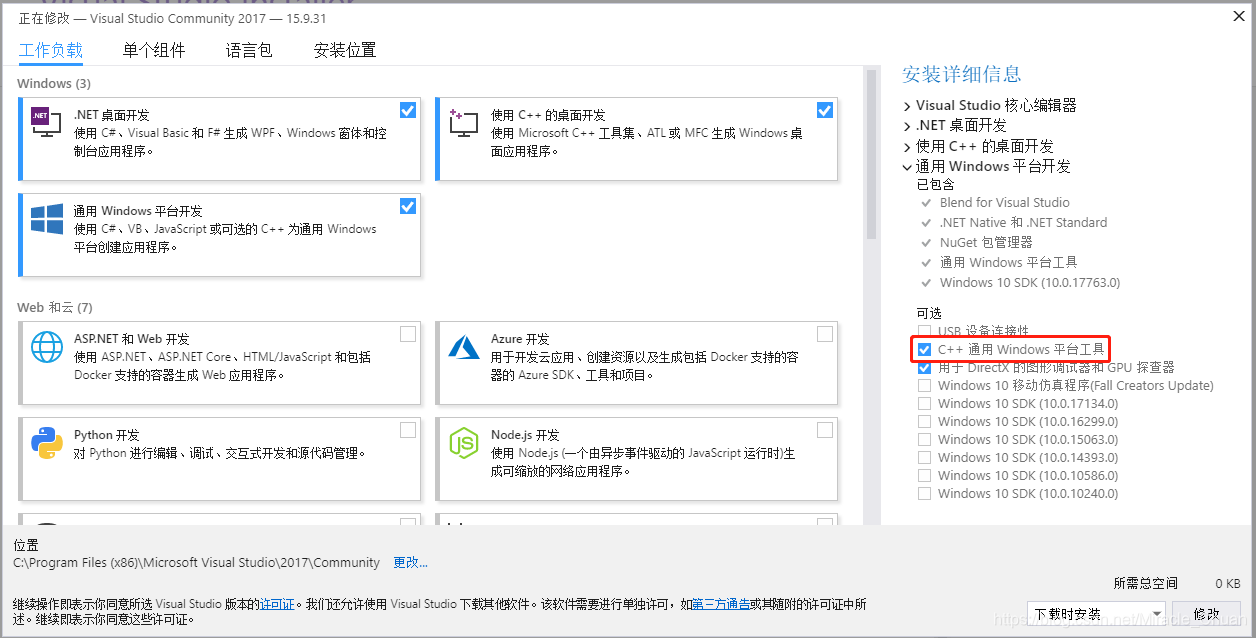Switch to the 单个组件 tab
This screenshot has width=1256, height=638.
[154, 50]
